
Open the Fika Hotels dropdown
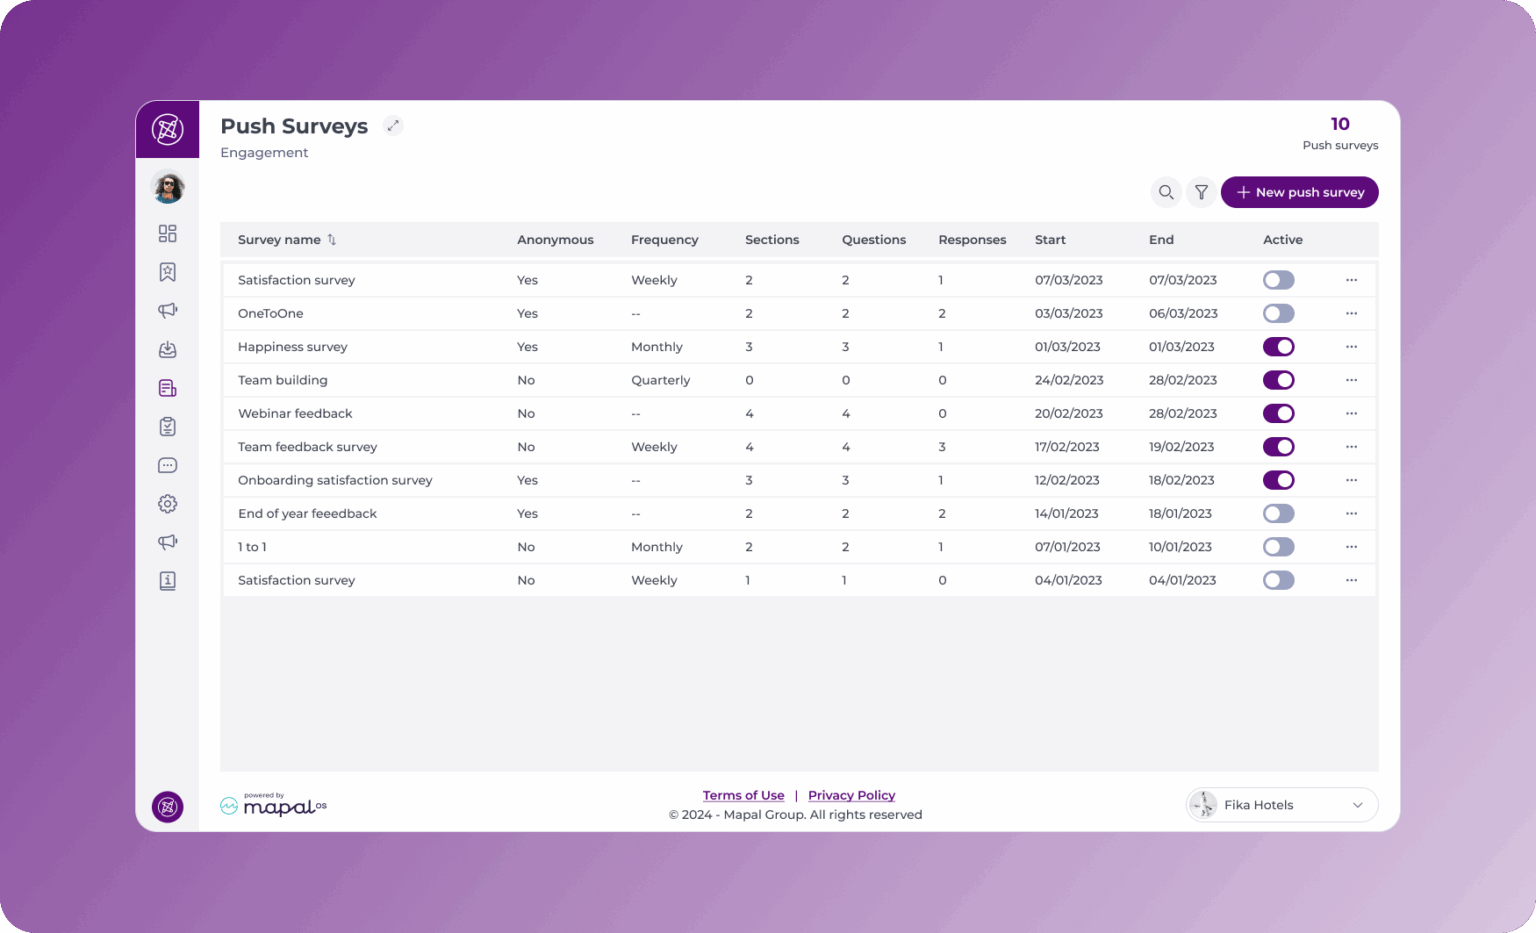click(1282, 805)
